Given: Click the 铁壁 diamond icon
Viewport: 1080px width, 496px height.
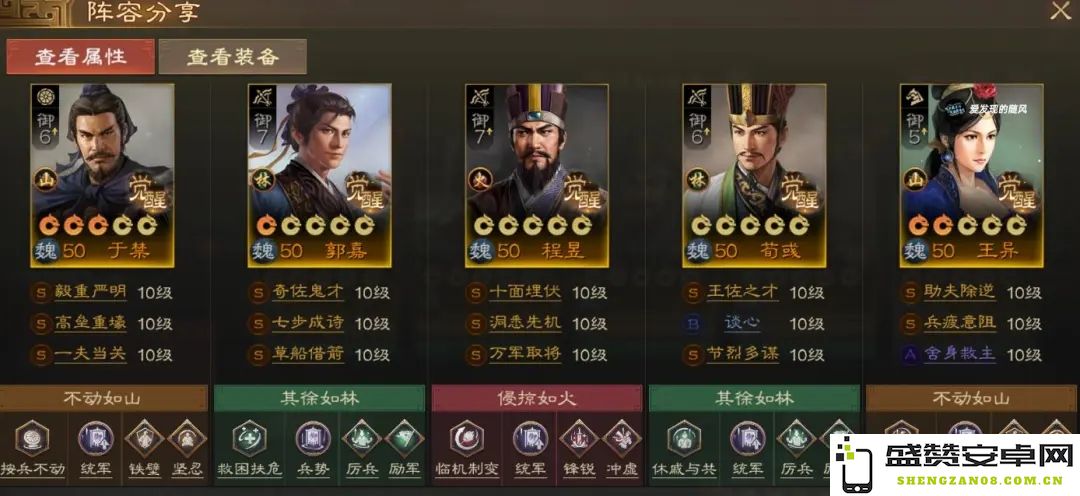Looking at the screenshot, I should (145, 439).
